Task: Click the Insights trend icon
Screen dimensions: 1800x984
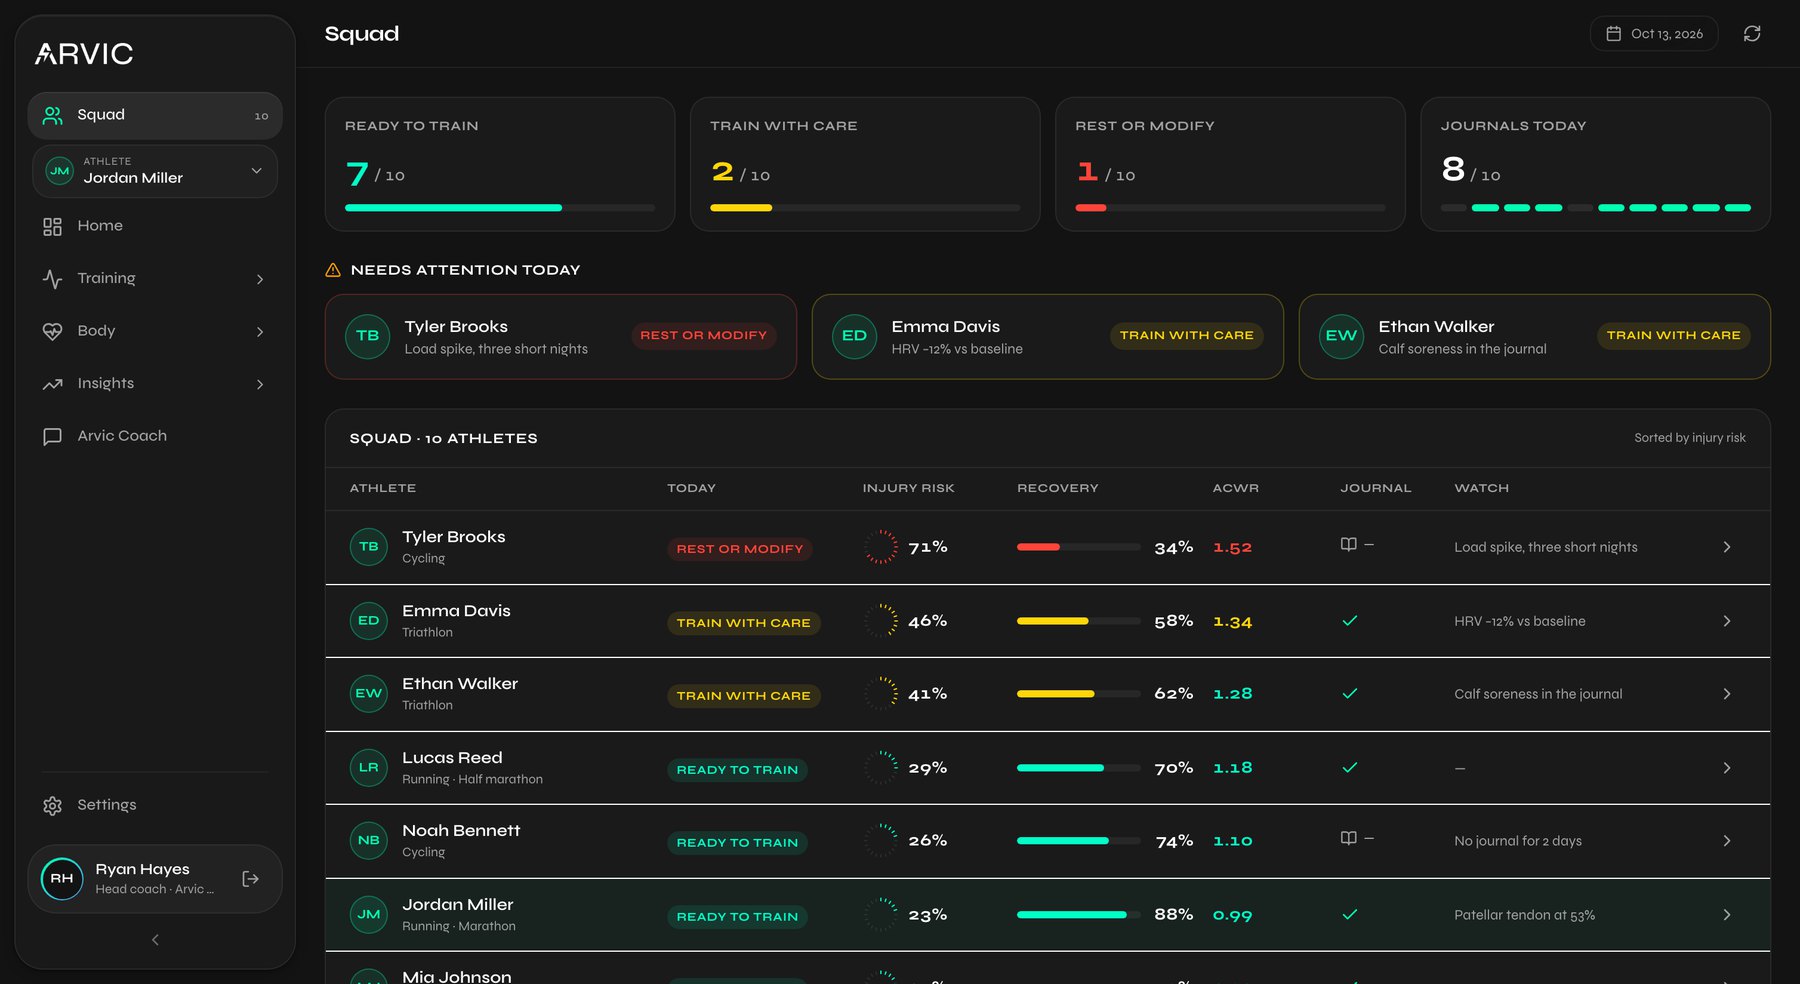Action: 53,384
